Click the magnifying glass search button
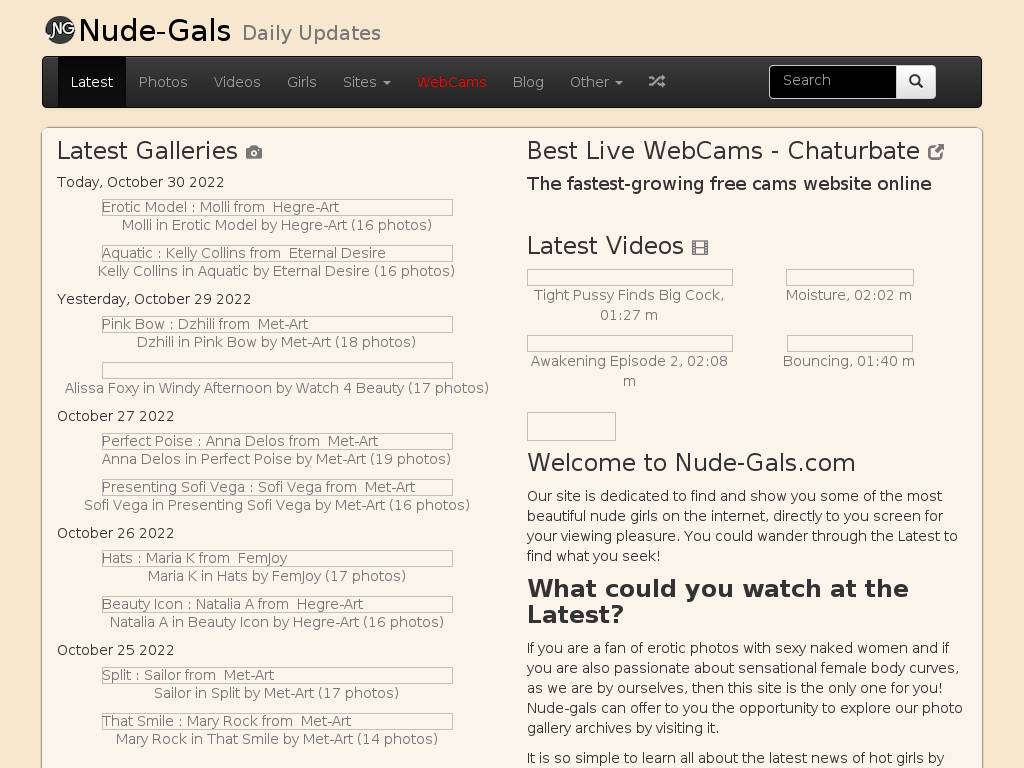Image resolution: width=1024 pixels, height=768 pixels. (x=915, y=82)
